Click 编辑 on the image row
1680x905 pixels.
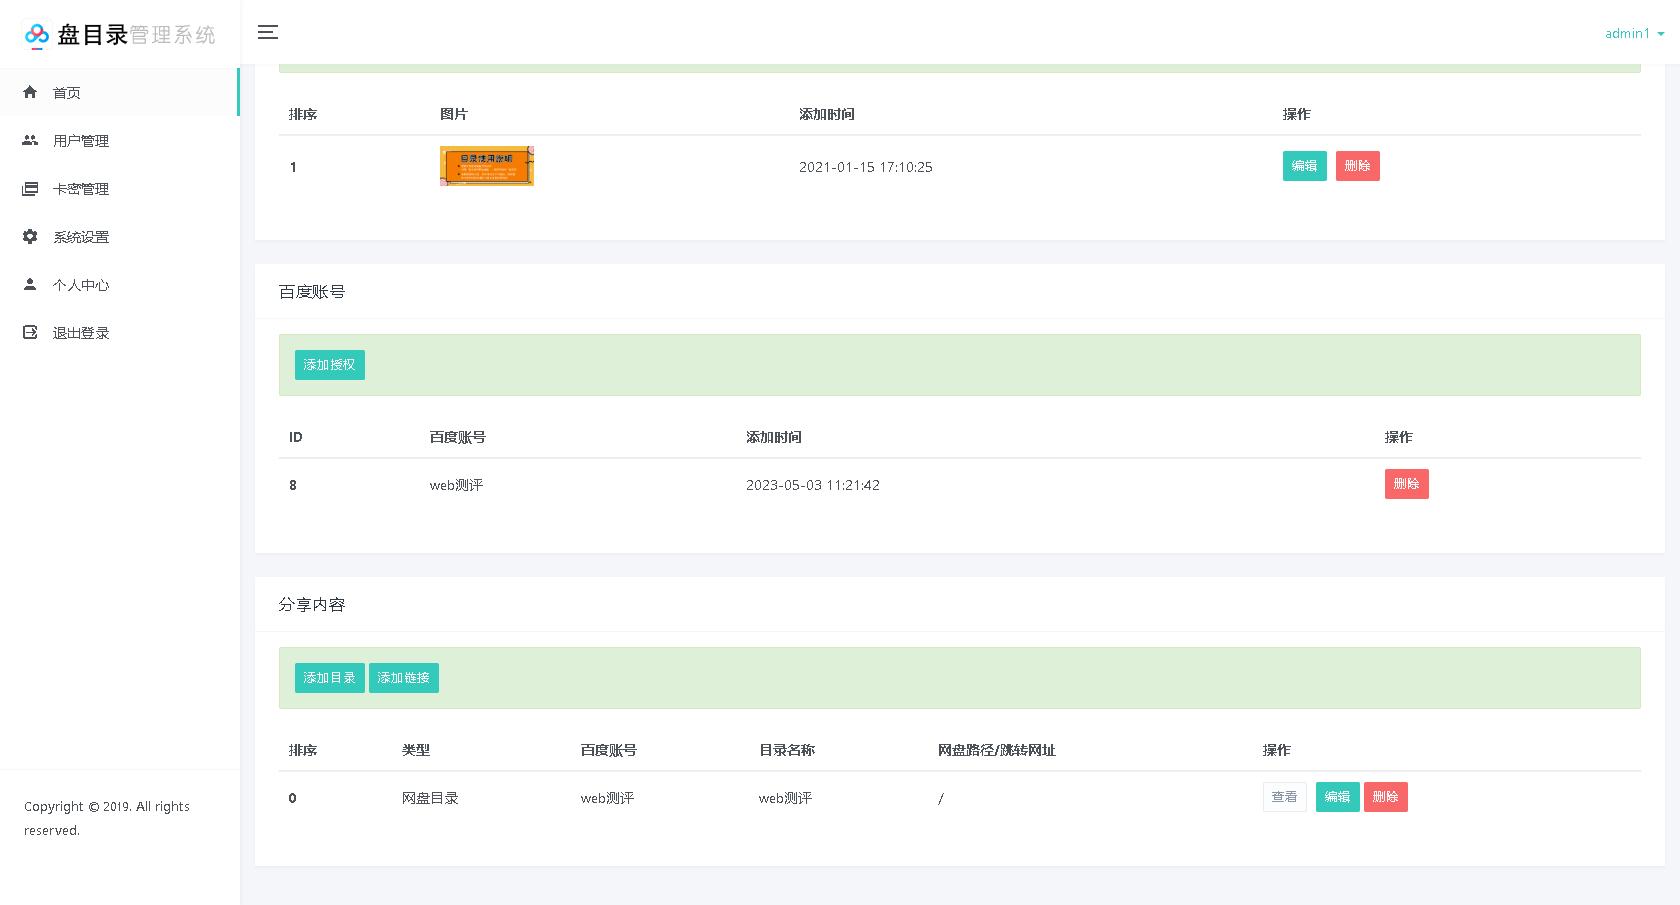(x=1304, y=166)
